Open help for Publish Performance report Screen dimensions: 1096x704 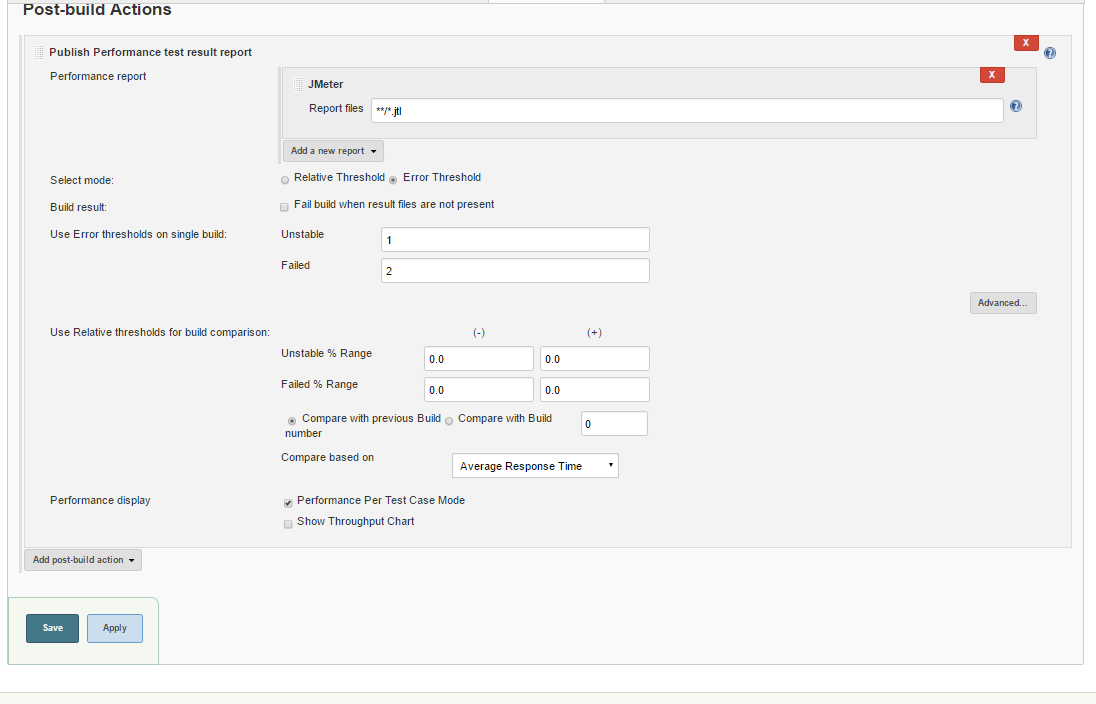[x=1050, y=53]
